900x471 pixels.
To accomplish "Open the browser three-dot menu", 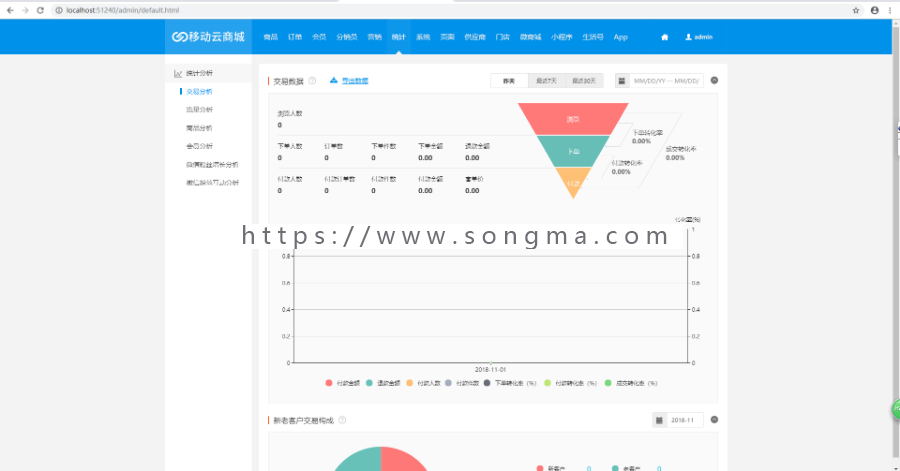I will [x=890, y=10].
